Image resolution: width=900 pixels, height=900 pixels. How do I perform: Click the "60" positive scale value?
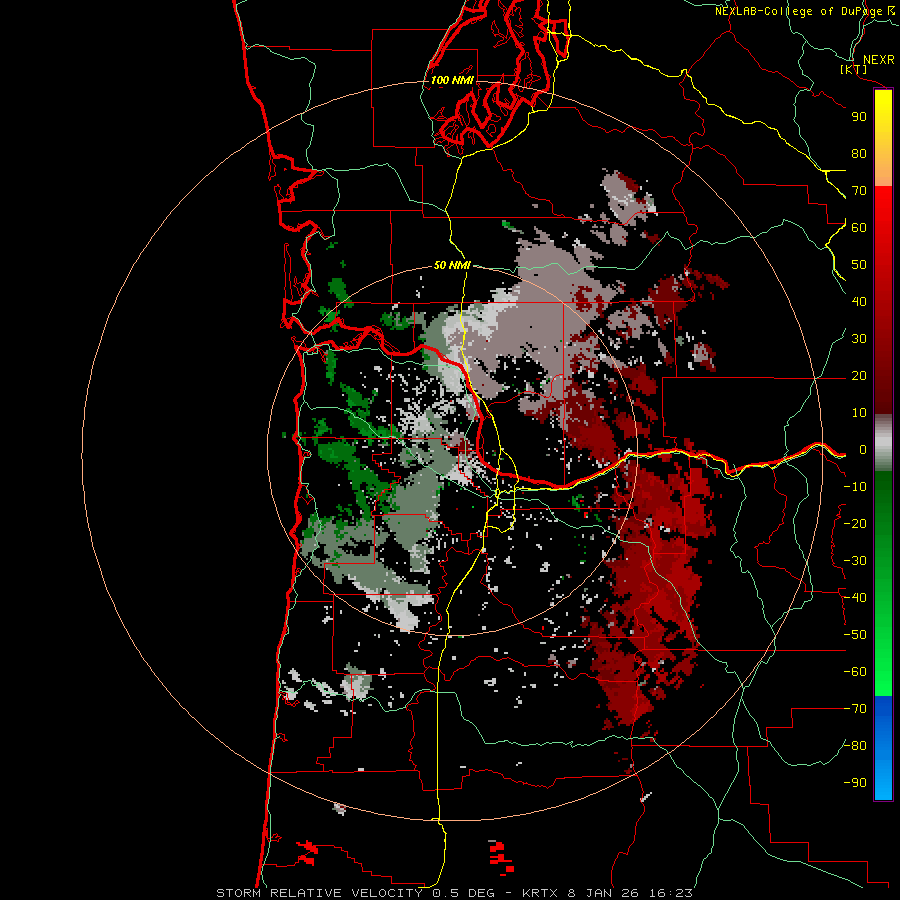[859, 228]
